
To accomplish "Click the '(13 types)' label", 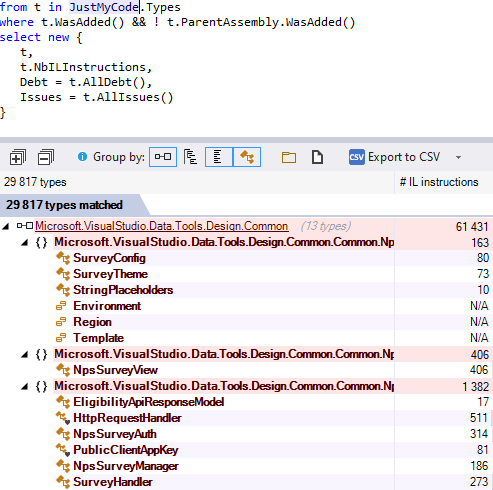I will pyautogui.click(x=326, y=226).
